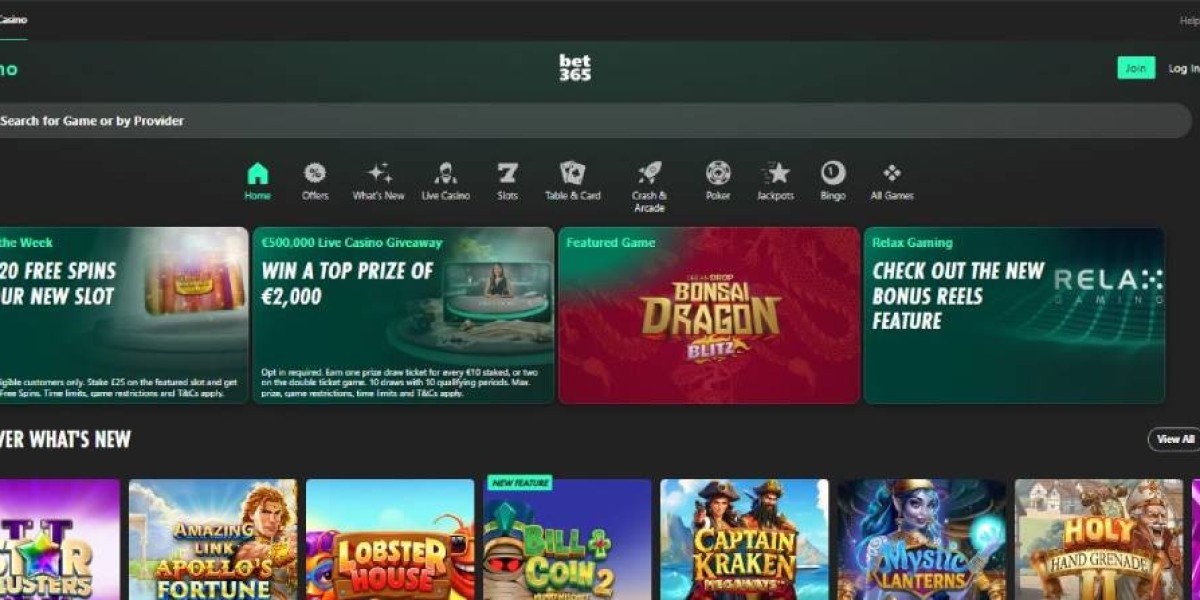
Task: Open the Home category icon
Action: coord(258,173)
